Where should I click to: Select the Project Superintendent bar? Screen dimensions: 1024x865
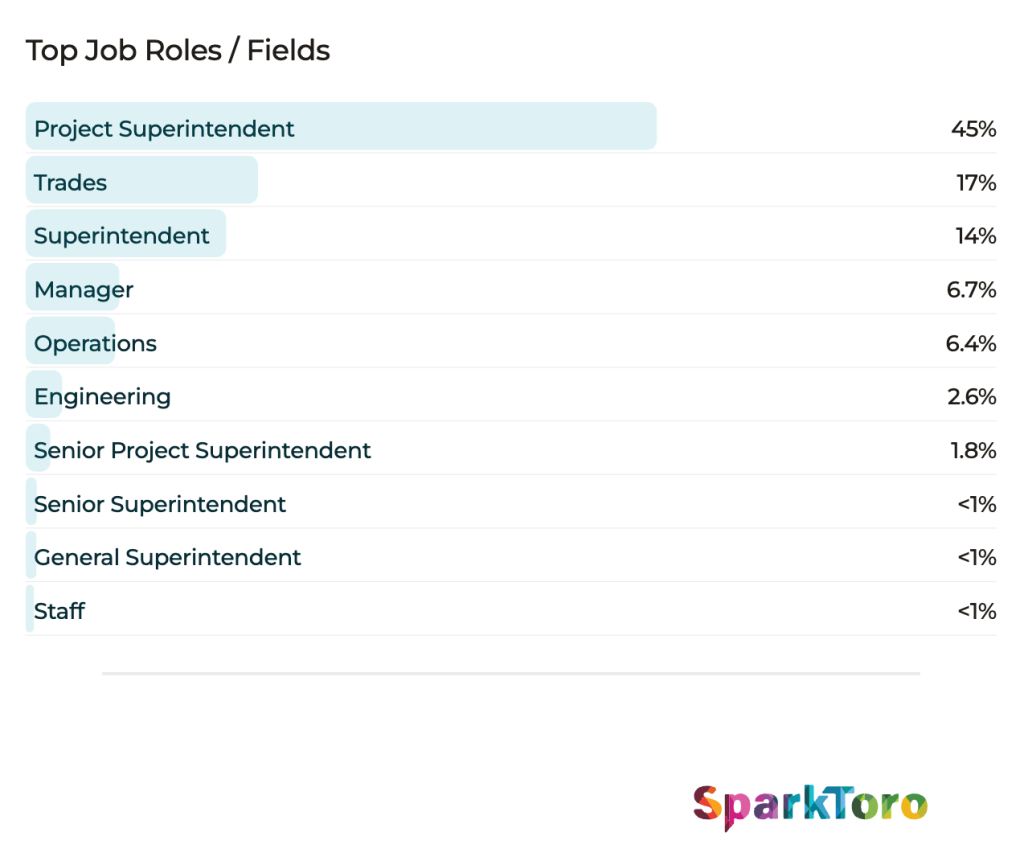[x=341, y=126]
